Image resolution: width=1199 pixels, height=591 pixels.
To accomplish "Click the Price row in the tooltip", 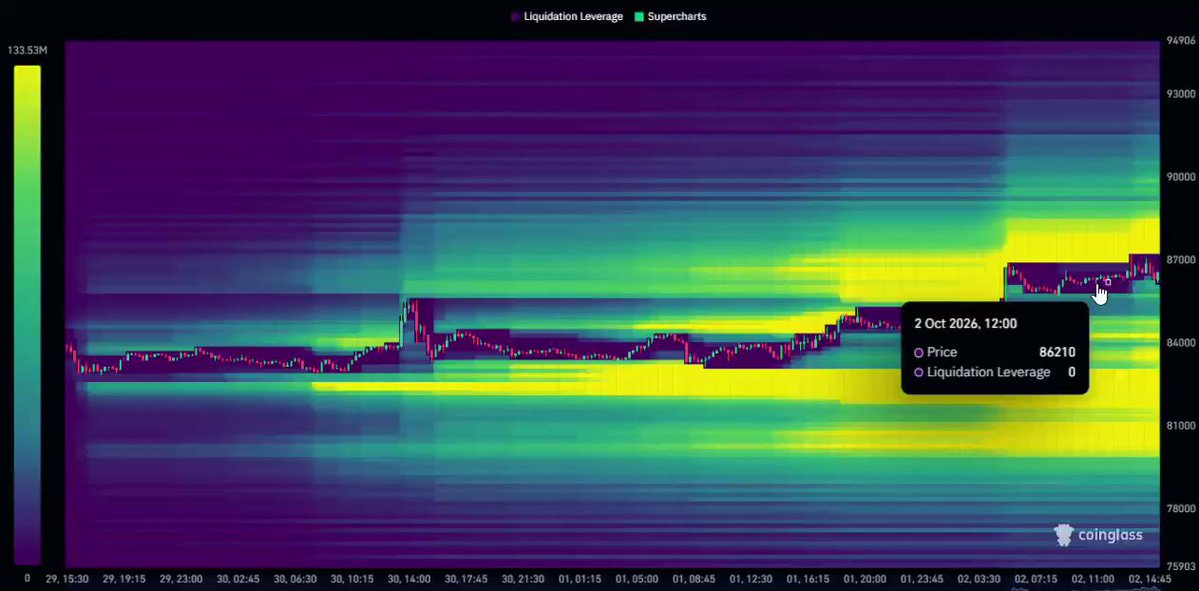I will [x=995, y=352].
